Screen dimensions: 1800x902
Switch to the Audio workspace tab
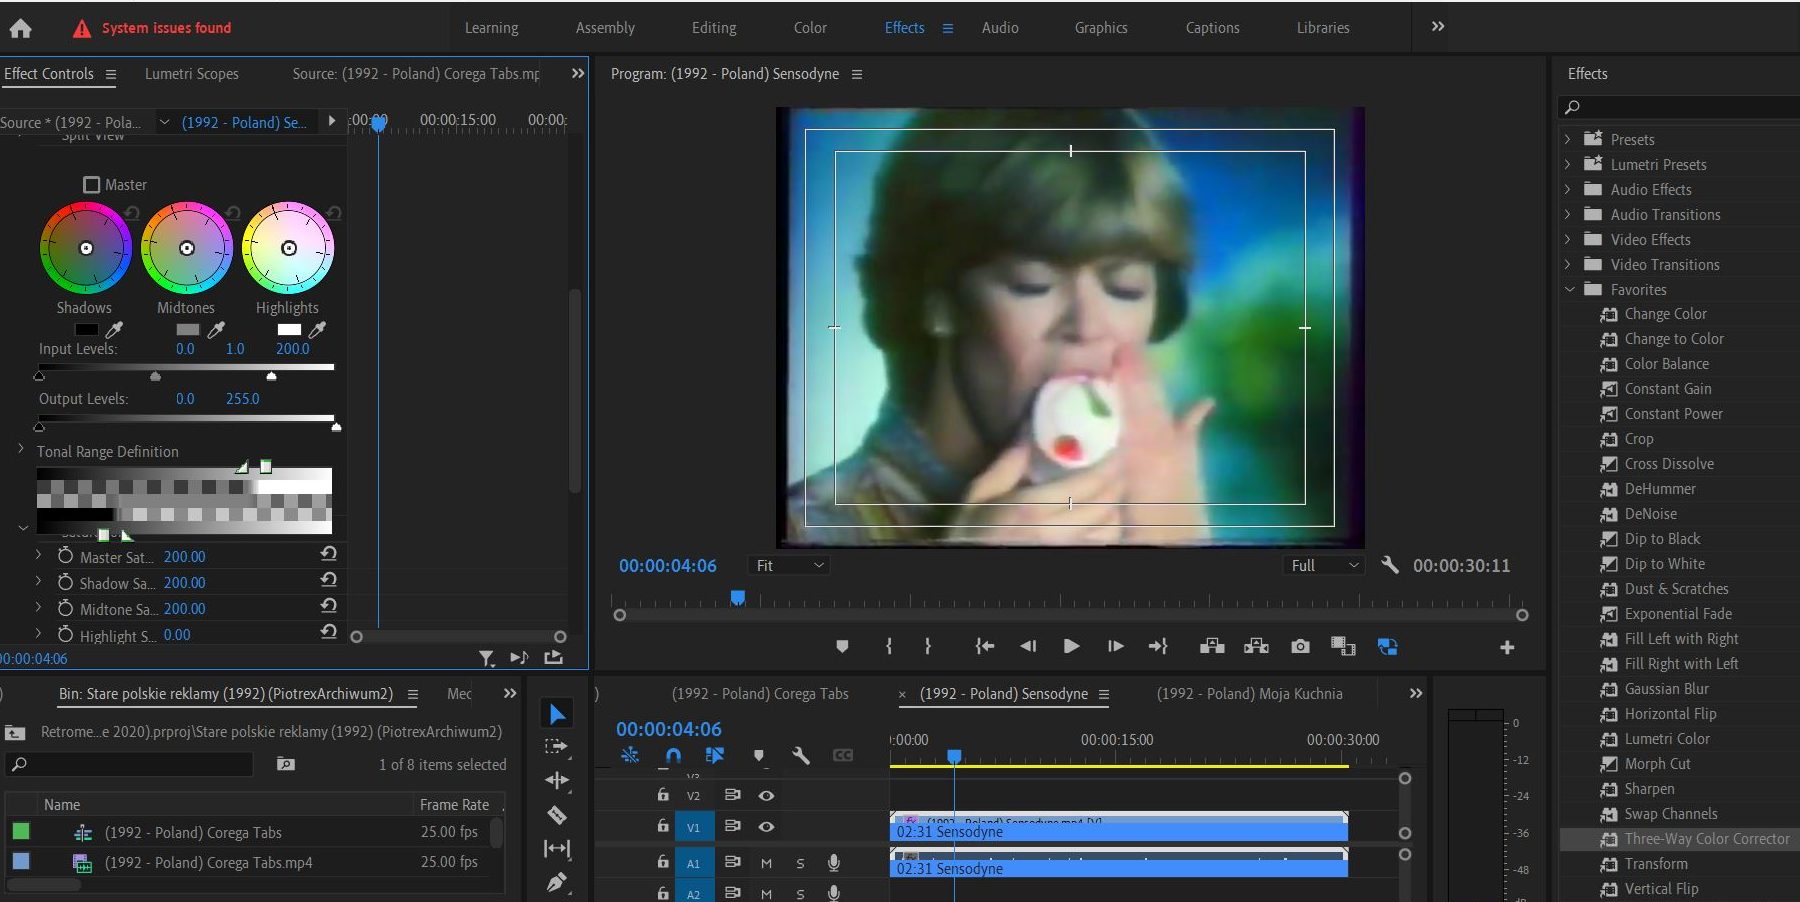click(1000, 28)
